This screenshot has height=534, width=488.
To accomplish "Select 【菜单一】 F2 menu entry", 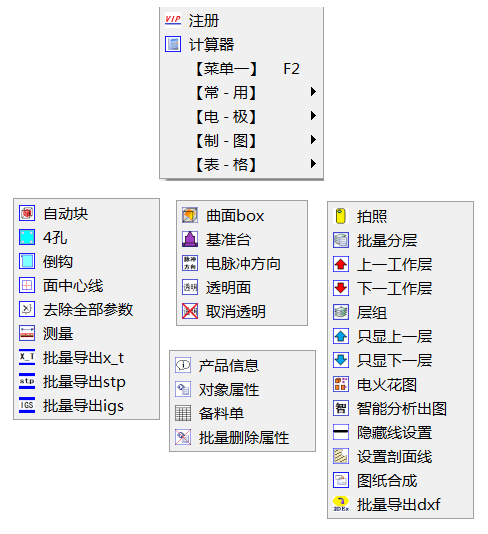I will click(241, 68).
